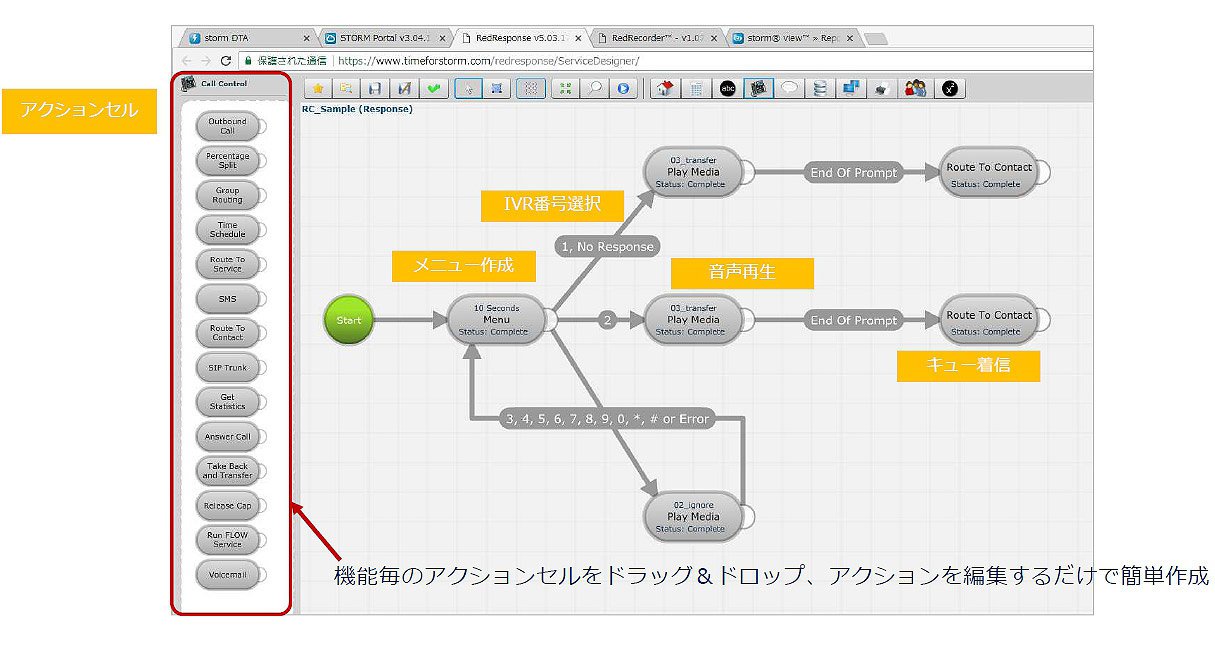Click the yellow star New service icon
Screen dimensions: 1215x661
(319, 88)
